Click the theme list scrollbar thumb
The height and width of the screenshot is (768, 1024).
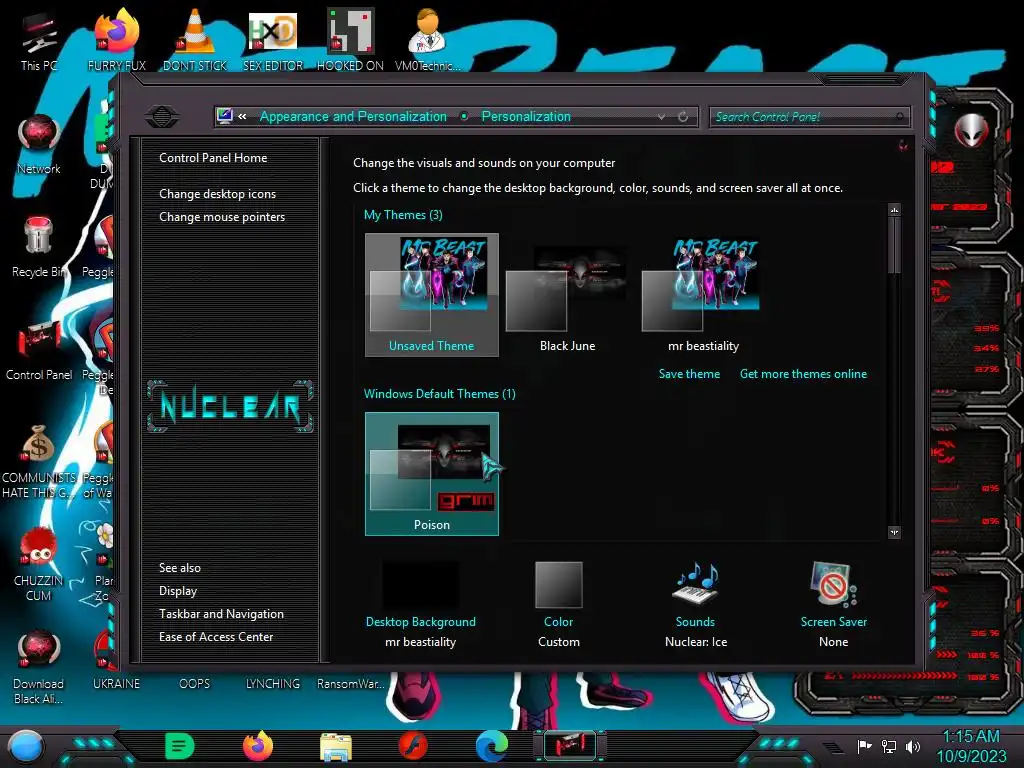click(894, 245)
